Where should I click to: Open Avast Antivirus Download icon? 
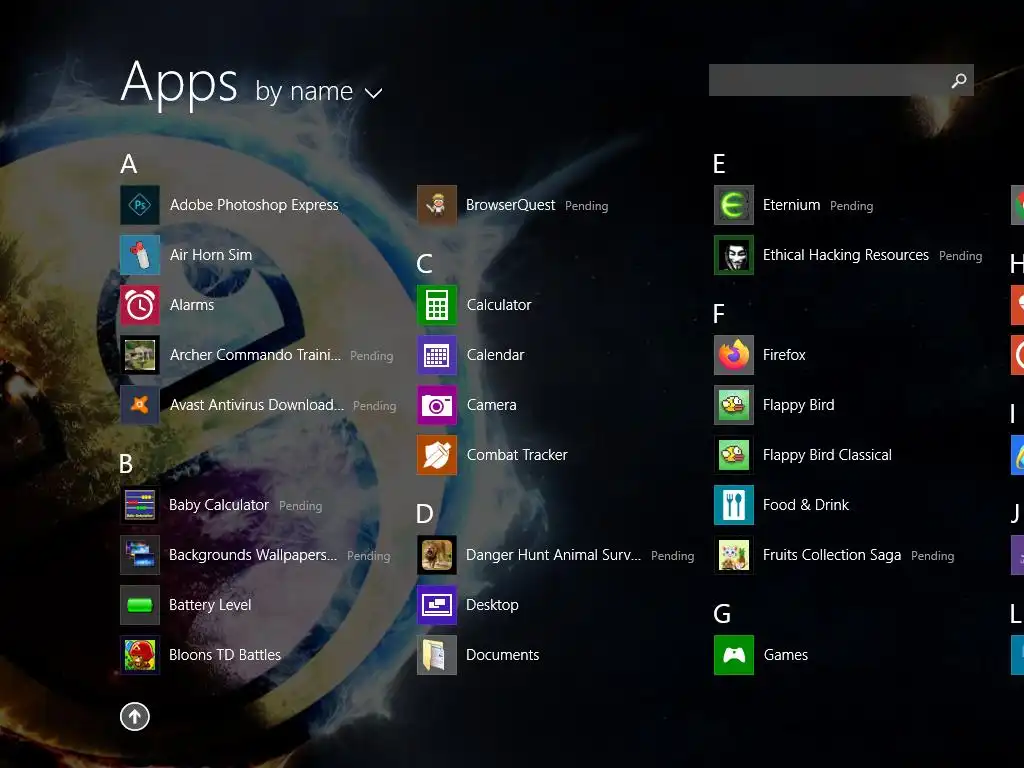140,405
